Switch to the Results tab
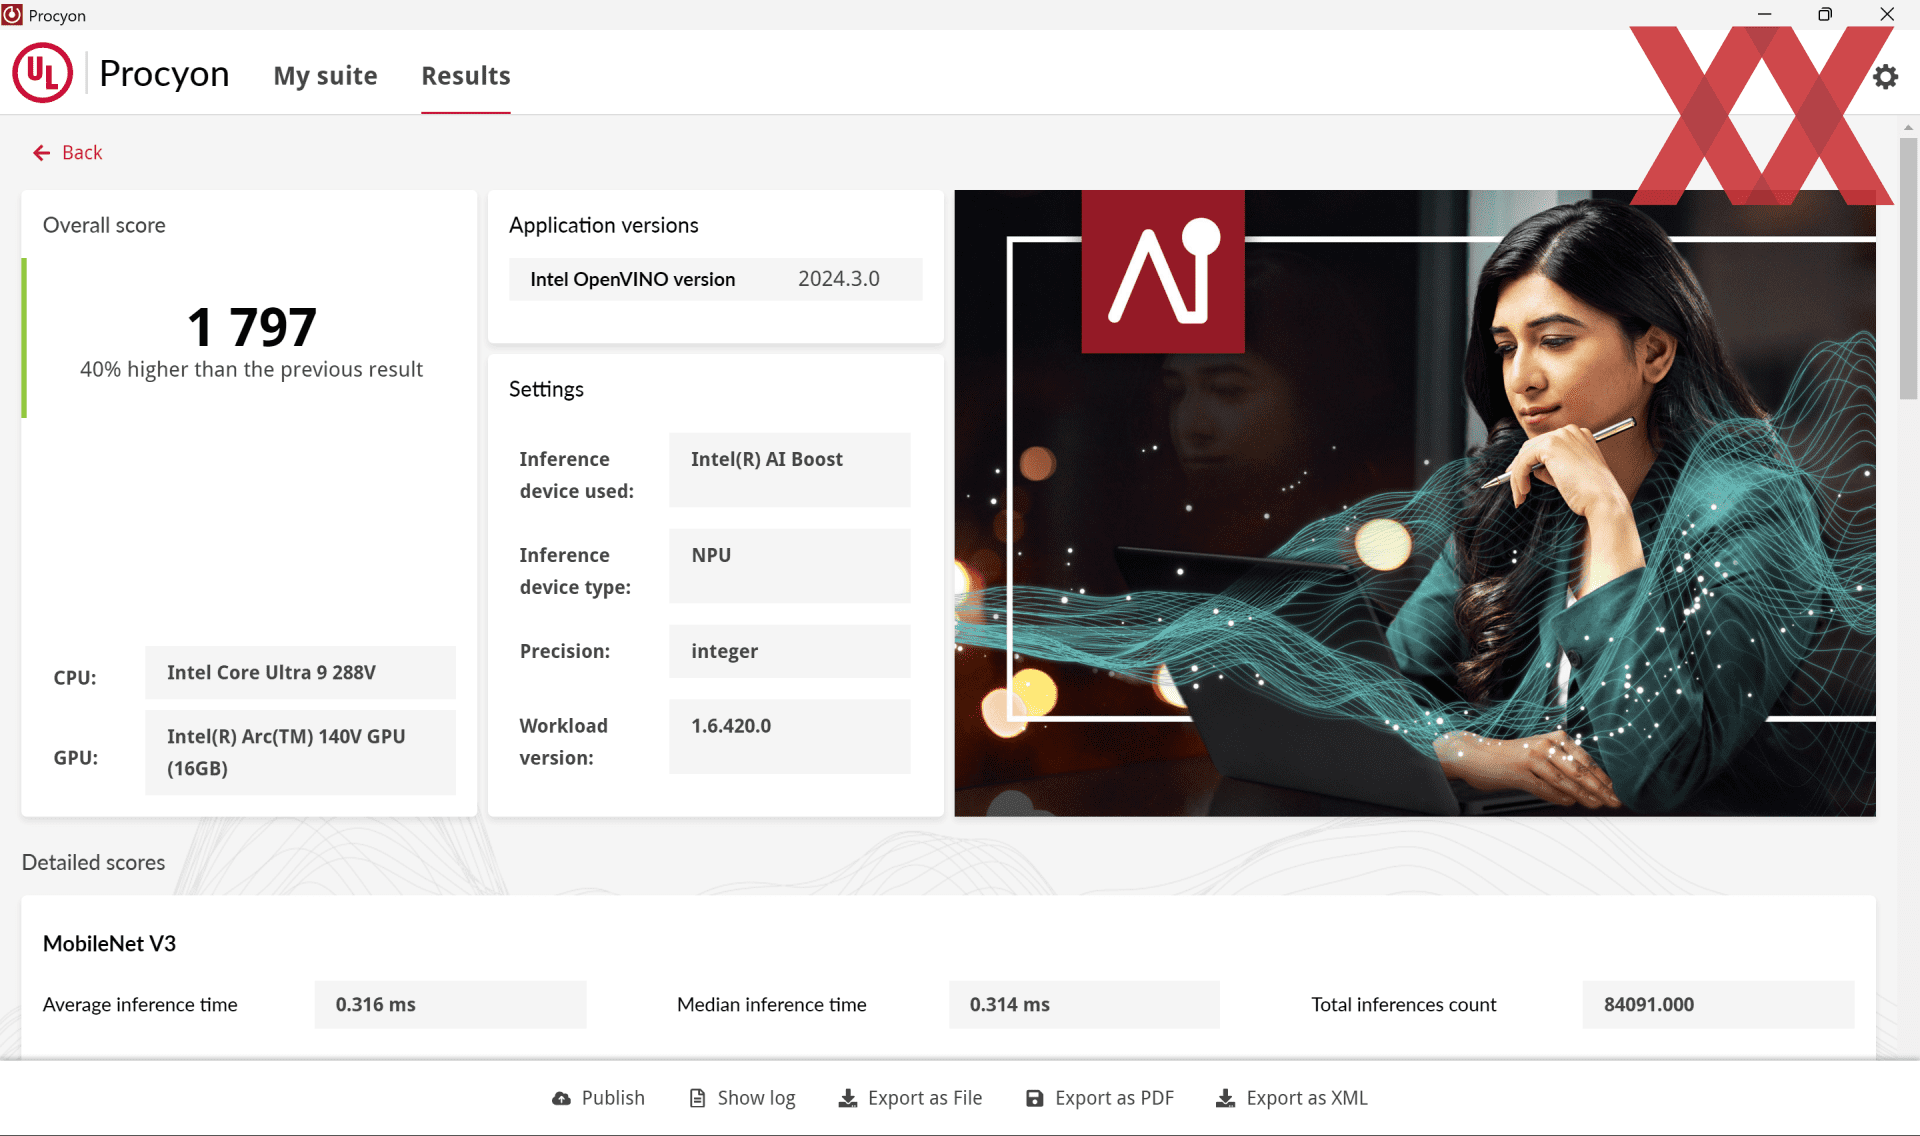This screenshot has width=1920, height=1136. point(466,76)
